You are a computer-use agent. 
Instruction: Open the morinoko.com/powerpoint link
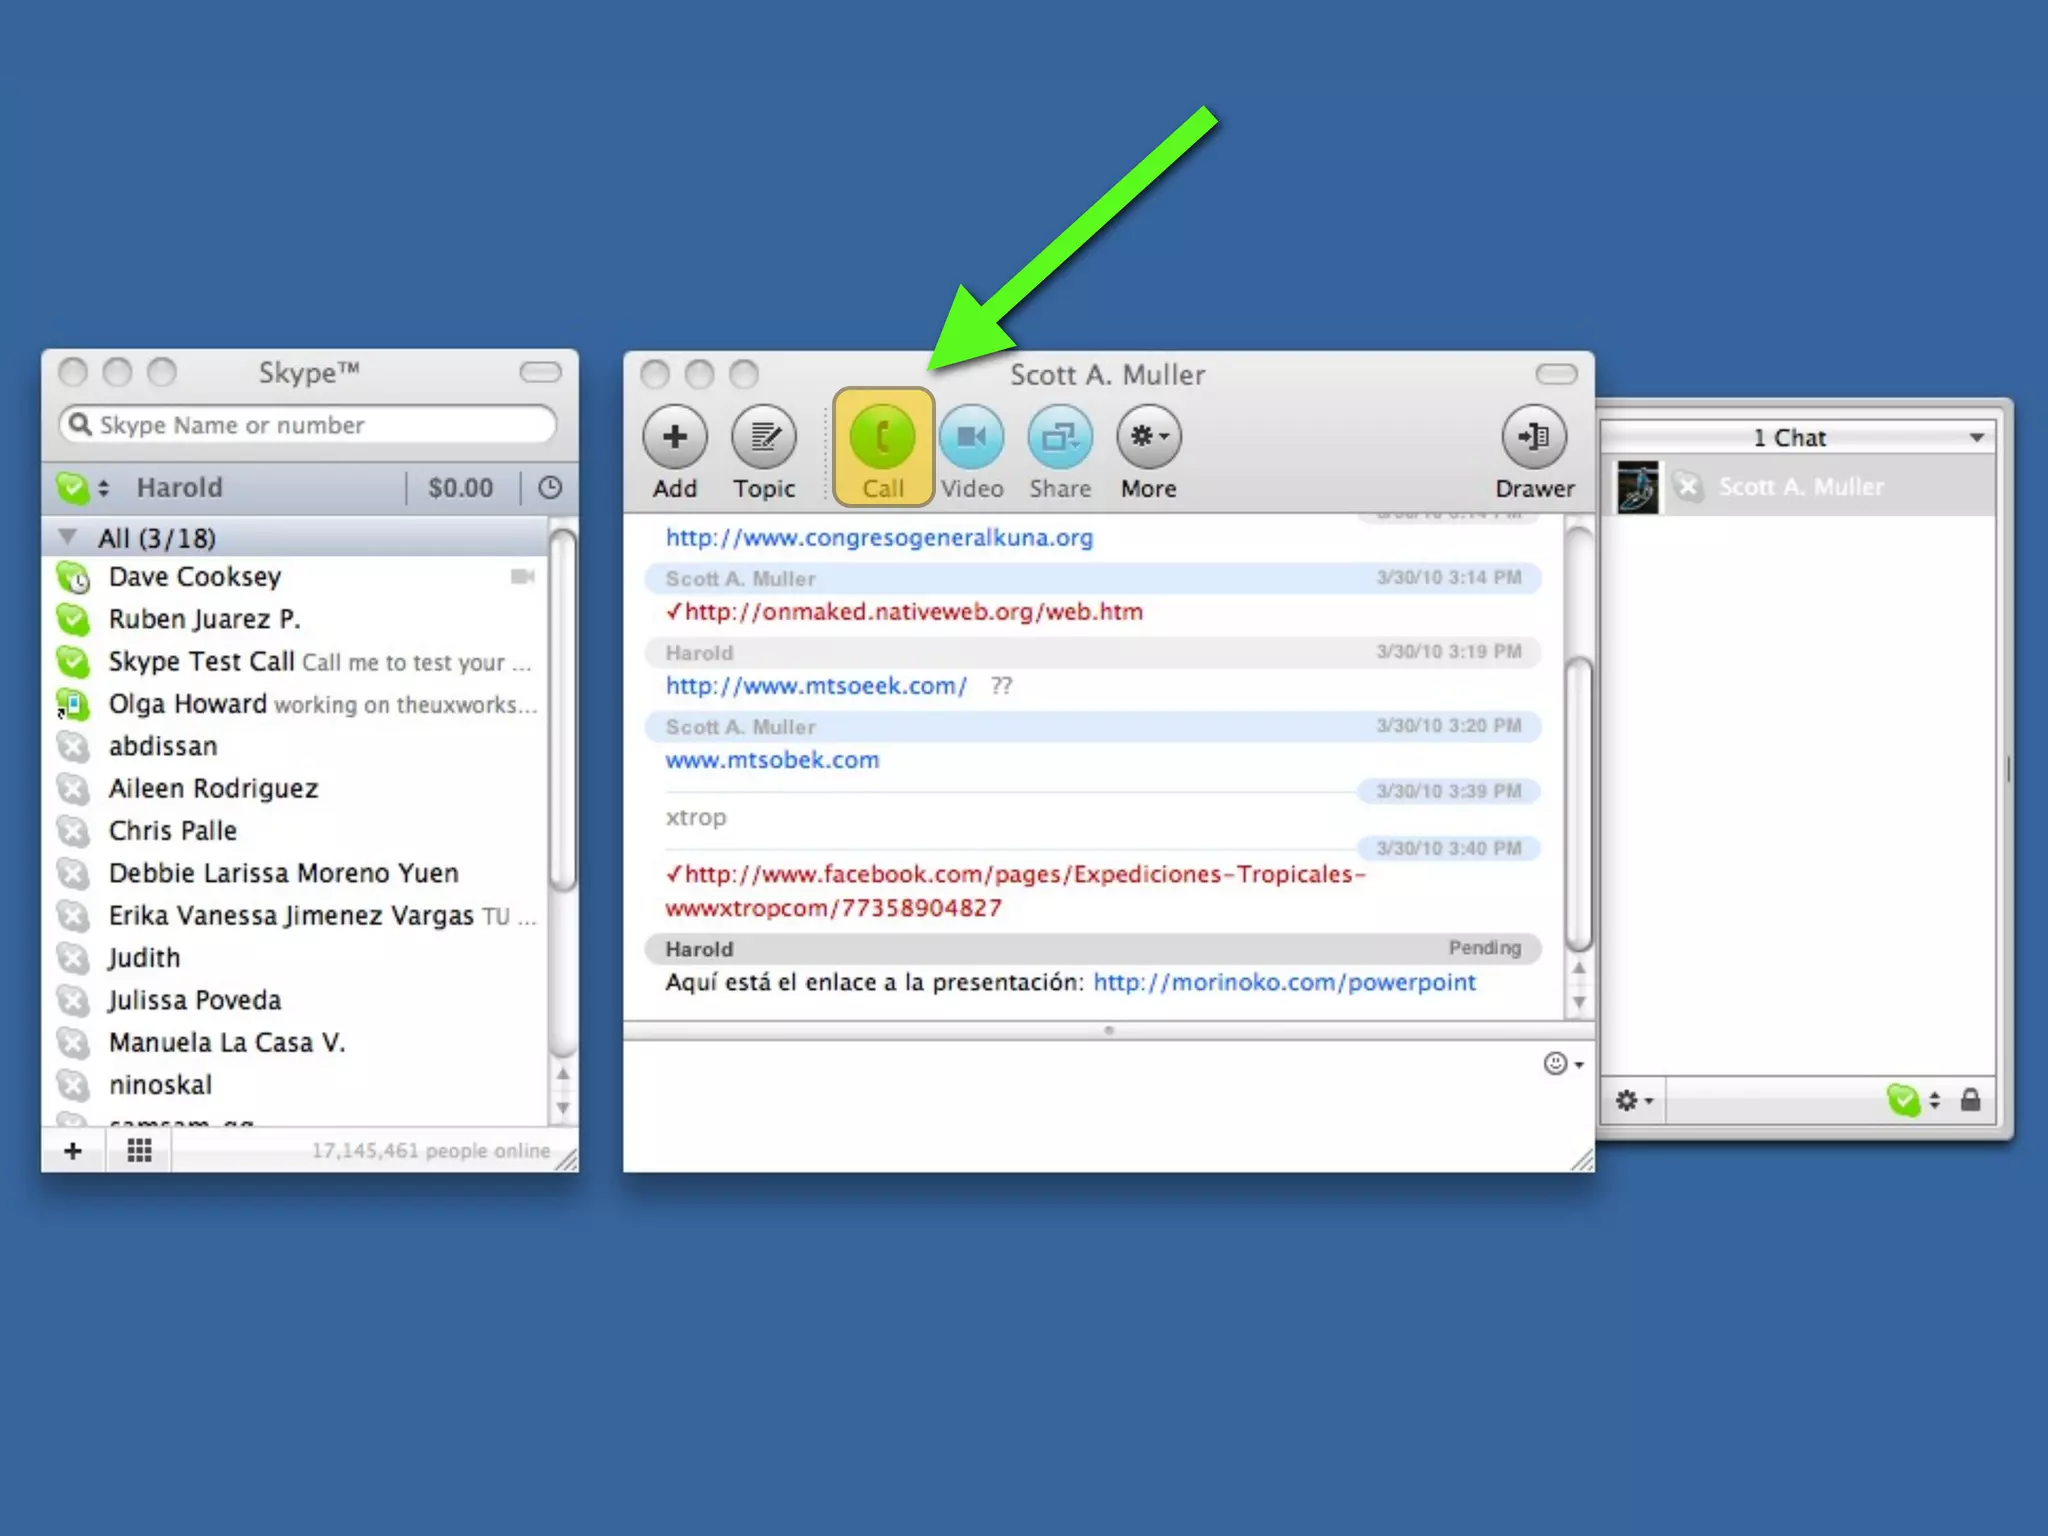coord(1284,982)
